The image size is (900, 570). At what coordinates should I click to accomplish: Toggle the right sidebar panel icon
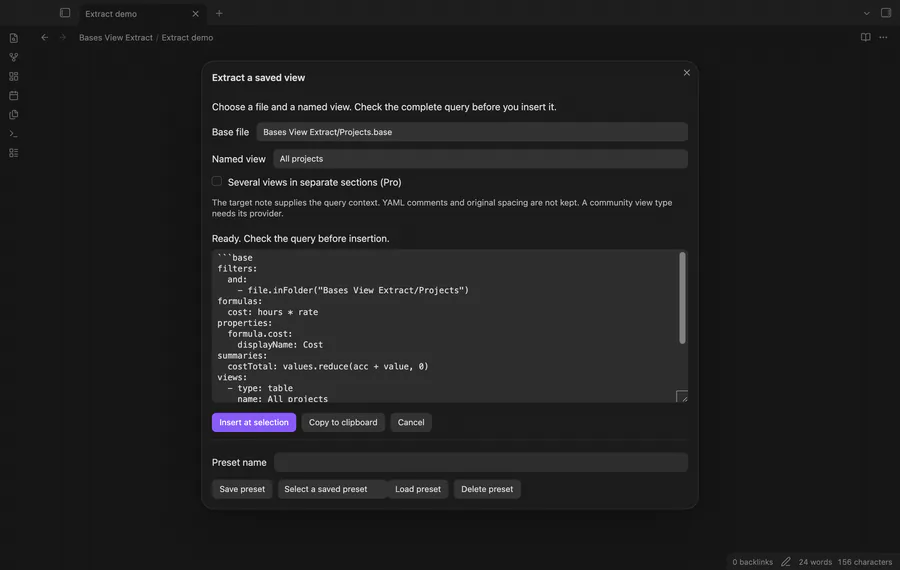click(x=886, y=13)
